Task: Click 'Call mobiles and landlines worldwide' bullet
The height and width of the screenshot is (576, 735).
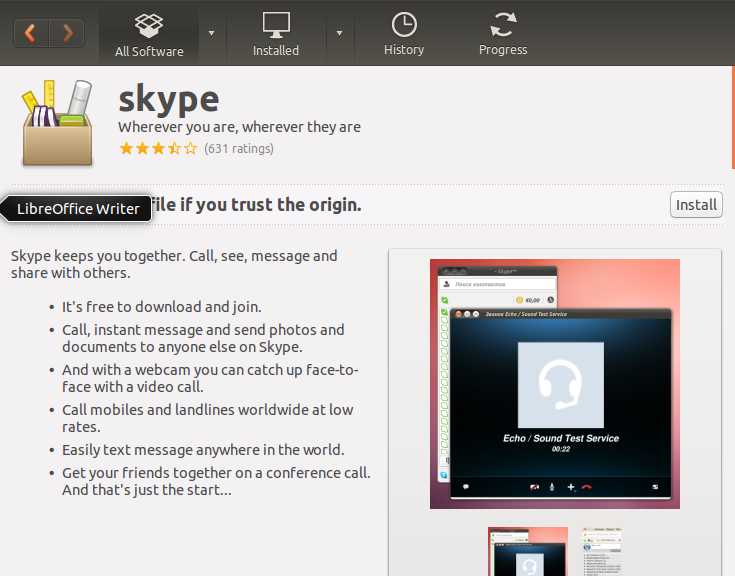Action: coord(208,418)
